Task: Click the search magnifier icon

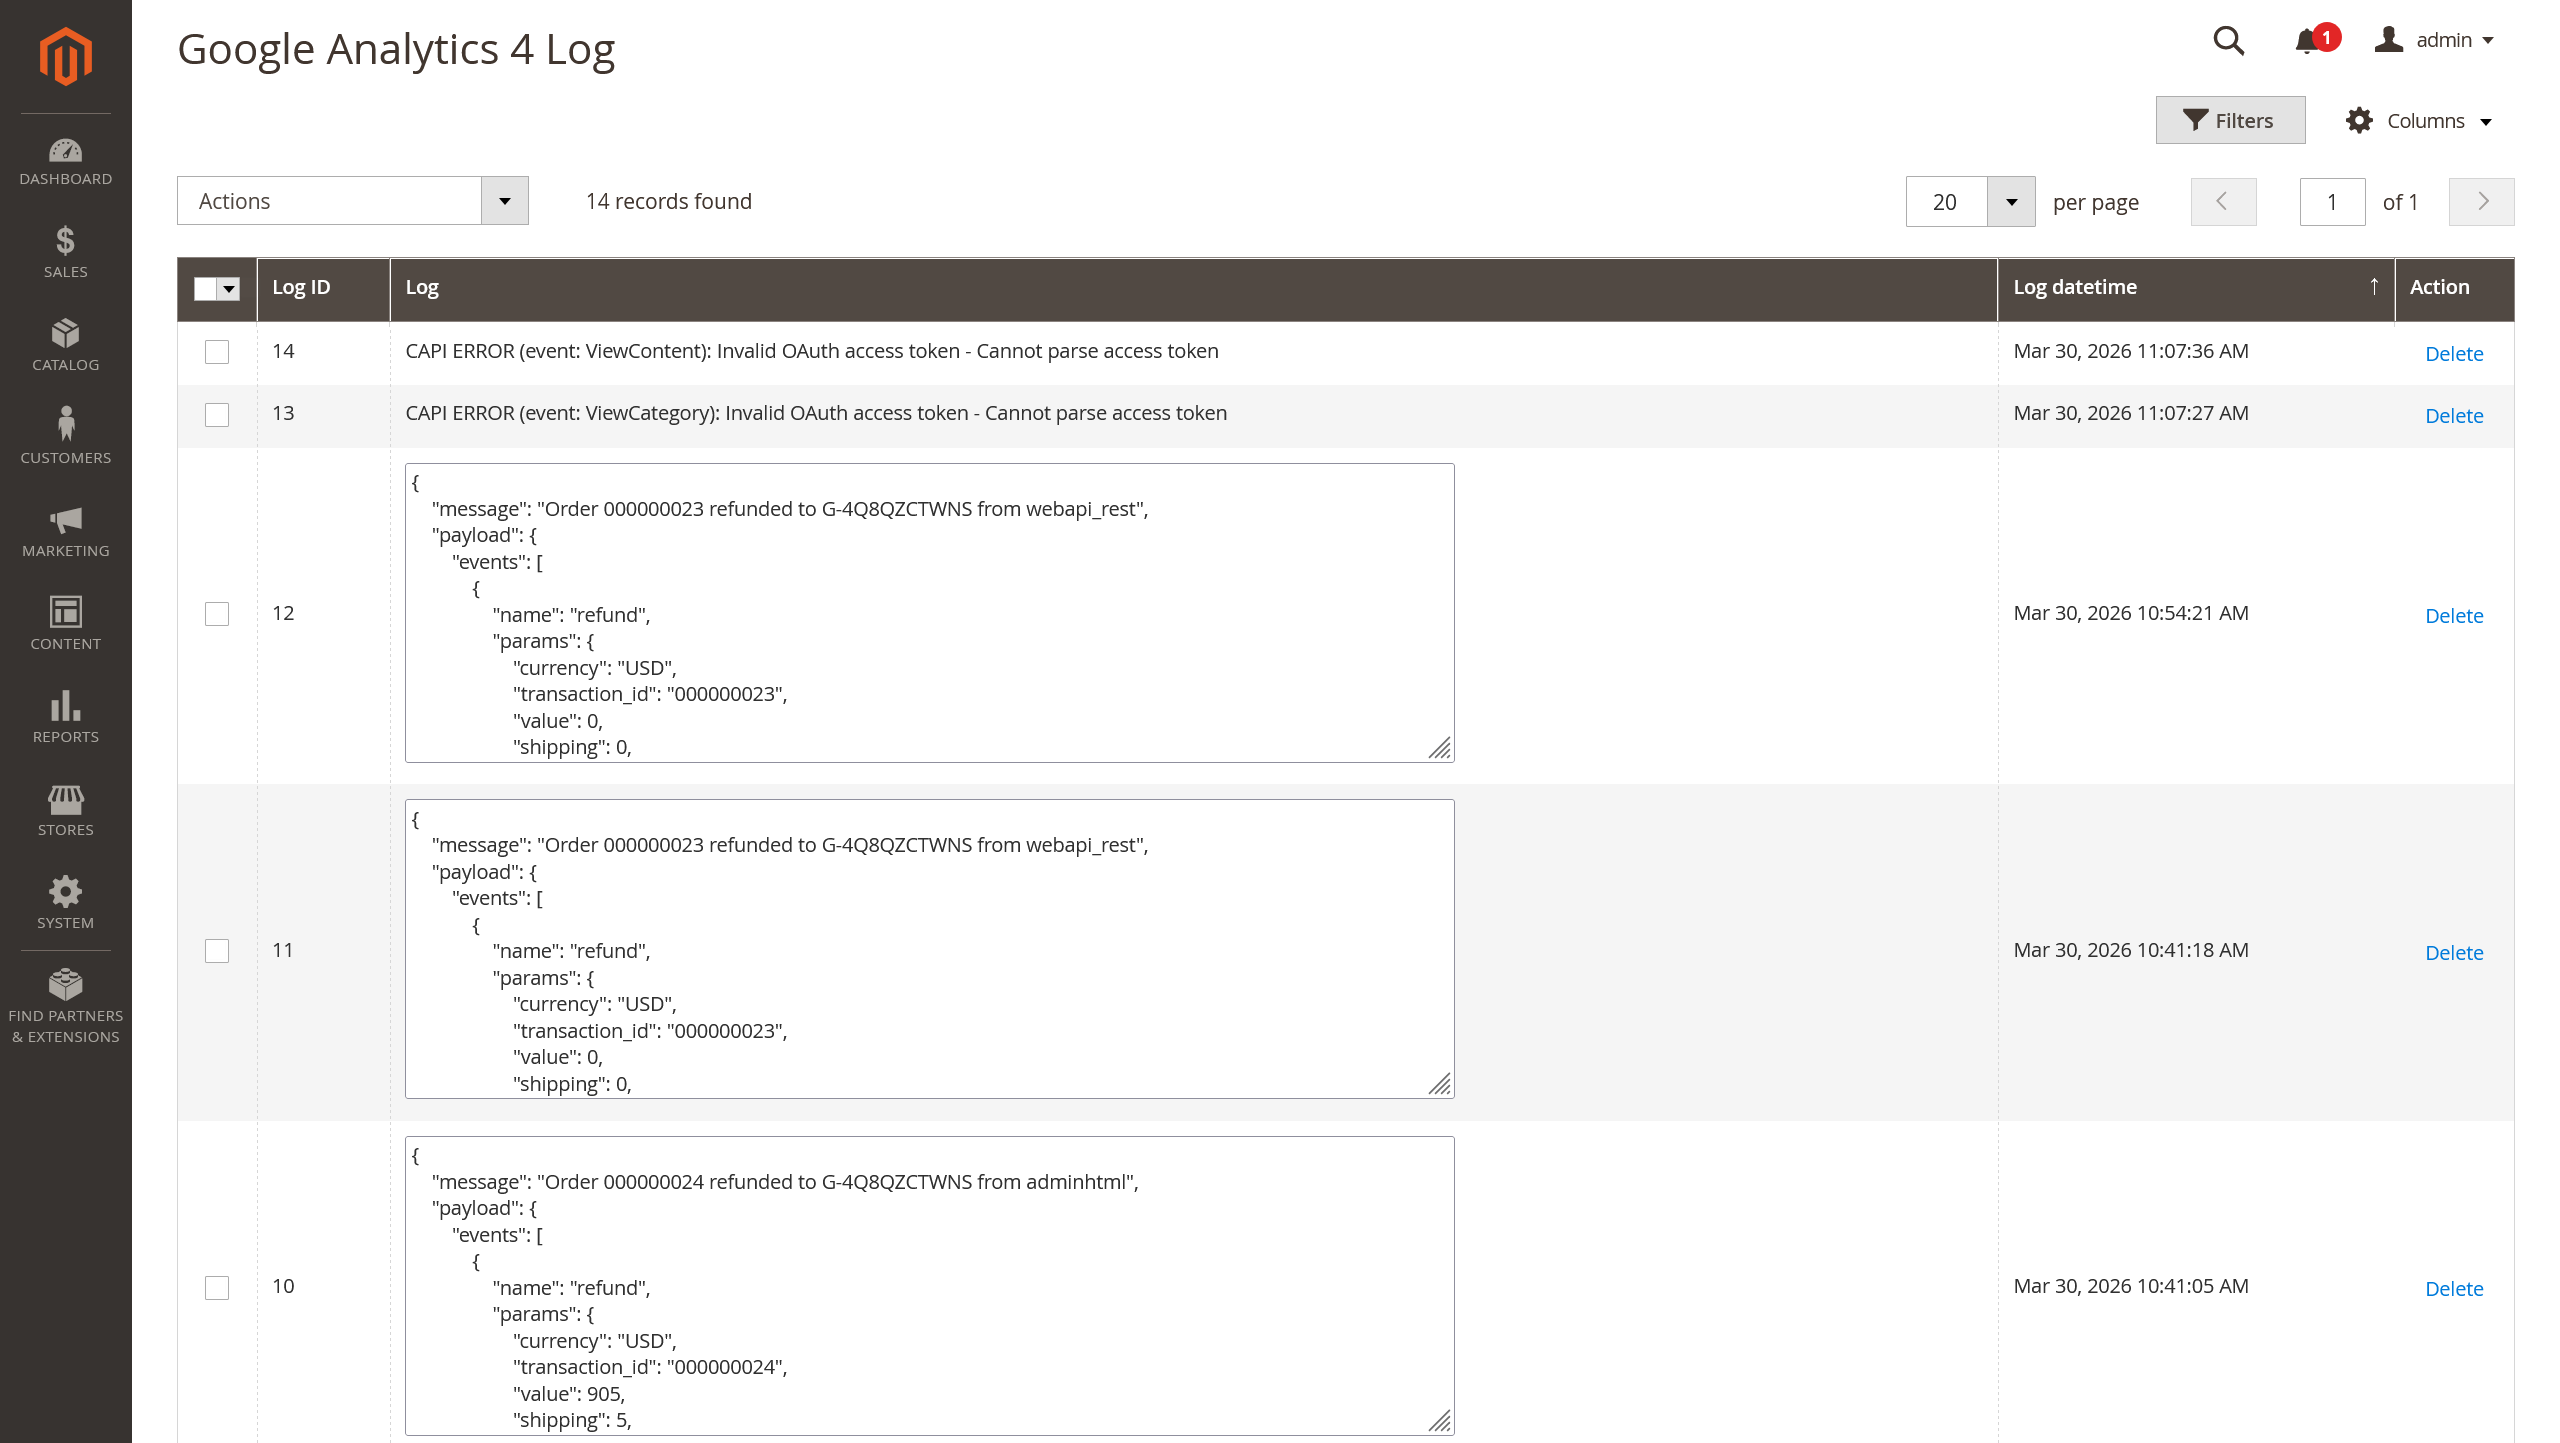Action: (2229, 41)
